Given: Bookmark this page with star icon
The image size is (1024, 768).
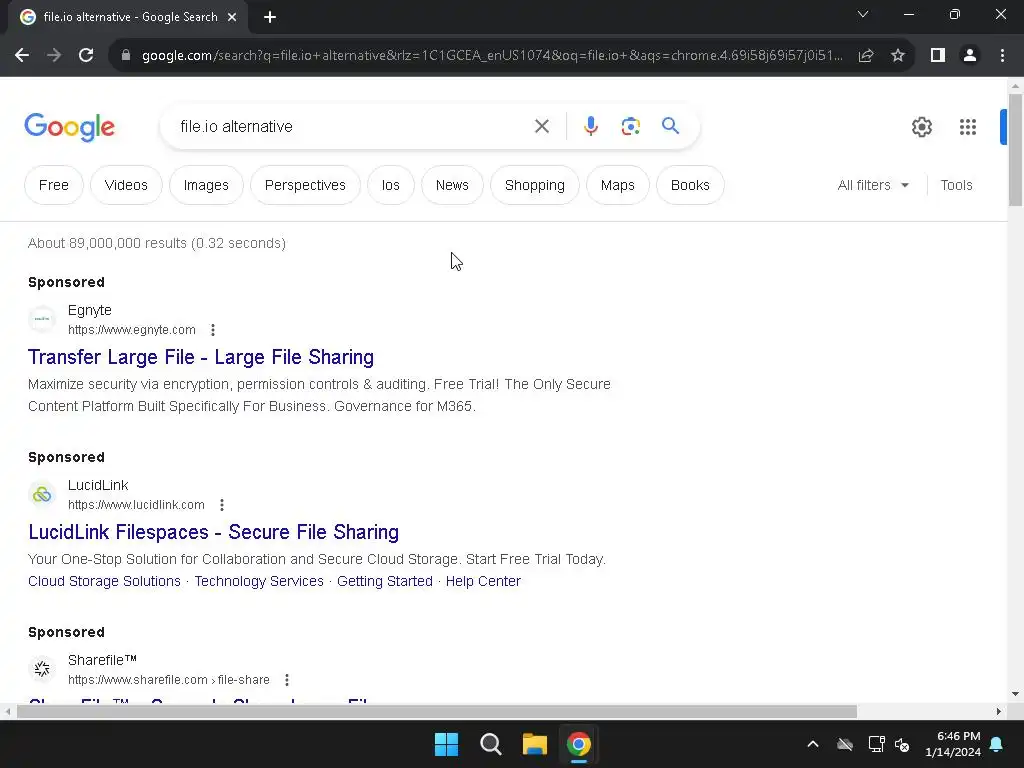Looking at the screenshot, I should pos(898,56).
